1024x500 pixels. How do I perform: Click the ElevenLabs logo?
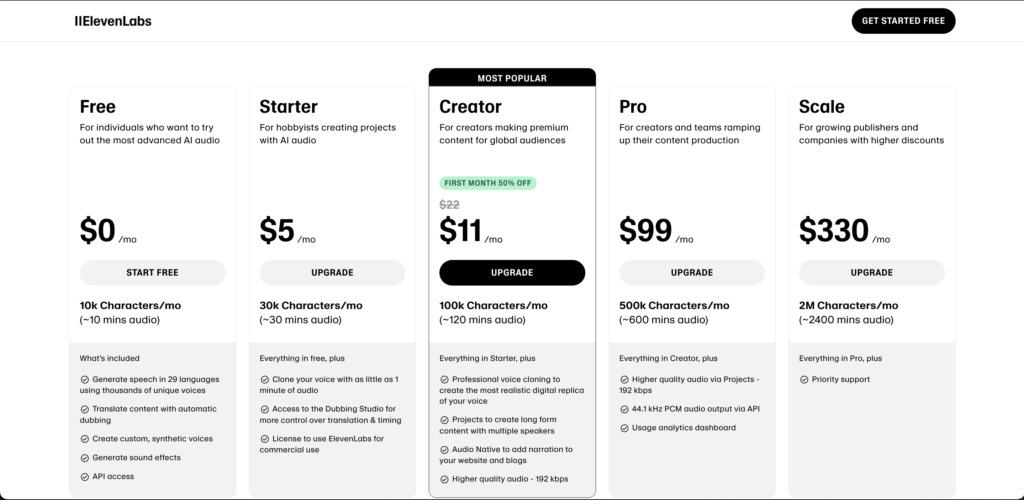pos(113,21)
